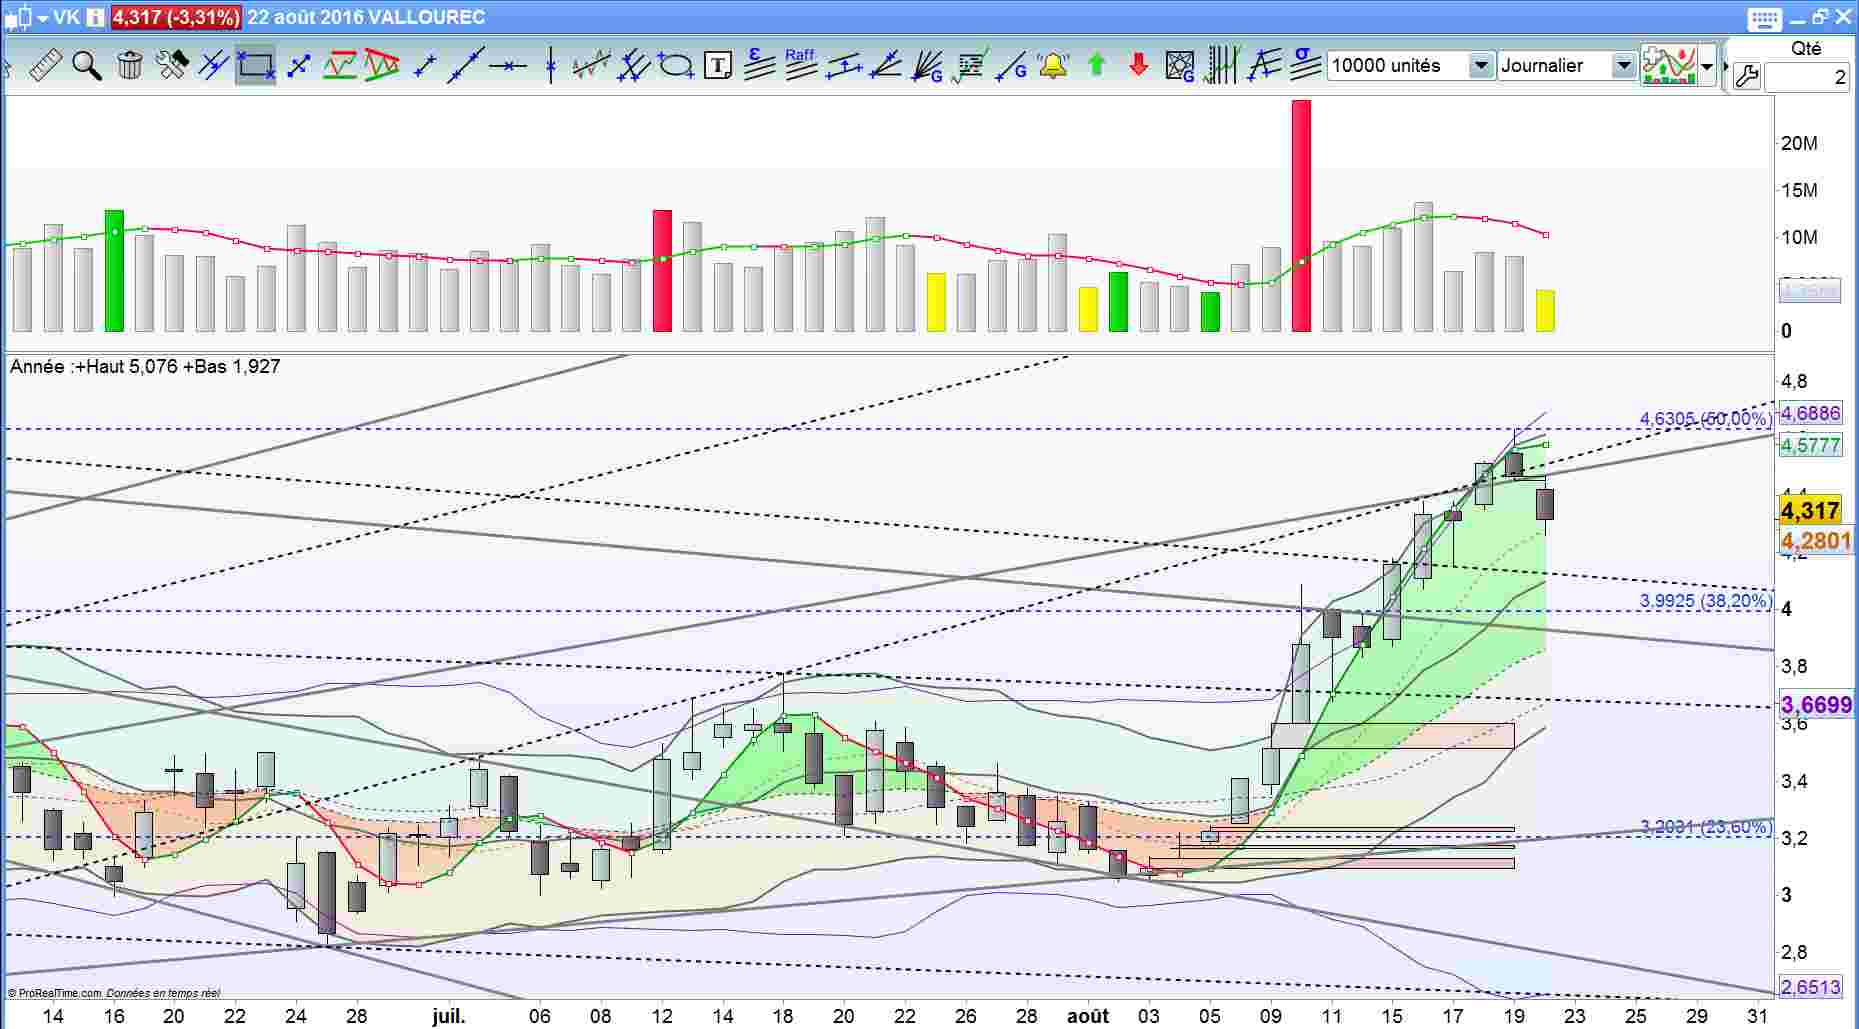Select the sigma standard deviation channel tool
The height and width of the screenshot is (1029, 1859).
(x=1305, y=64)
